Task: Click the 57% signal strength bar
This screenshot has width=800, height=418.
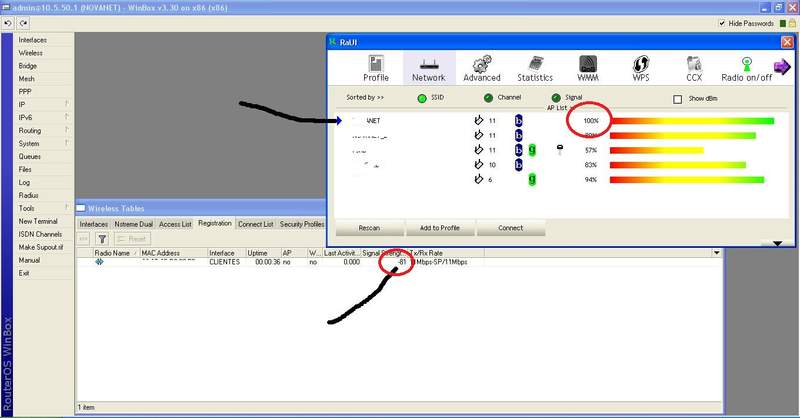Action: 657,150
